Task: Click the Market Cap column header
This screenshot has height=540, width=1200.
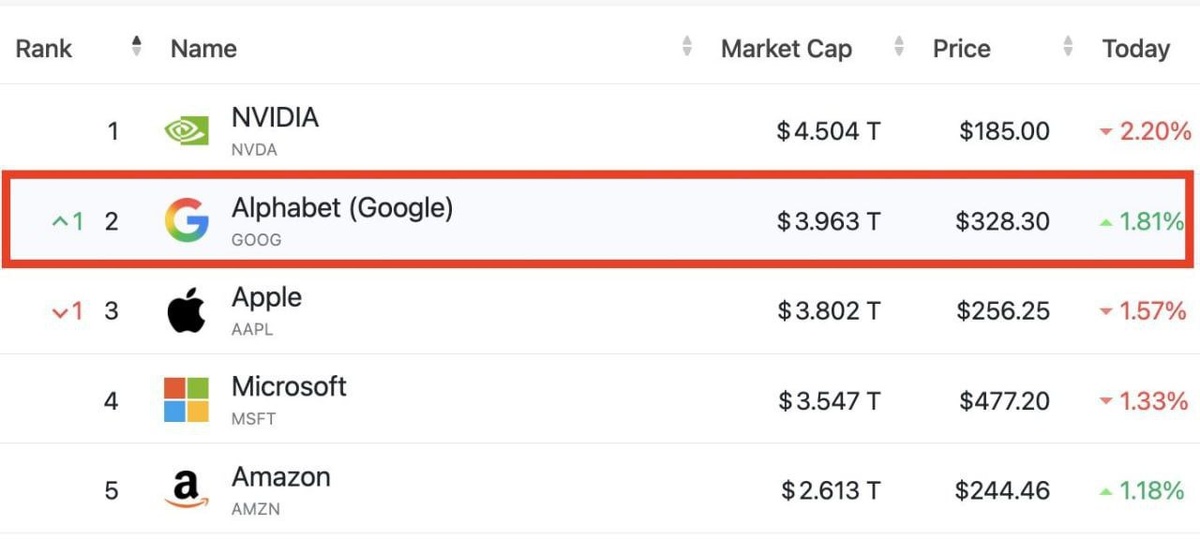Action: [x=786, y=48]
